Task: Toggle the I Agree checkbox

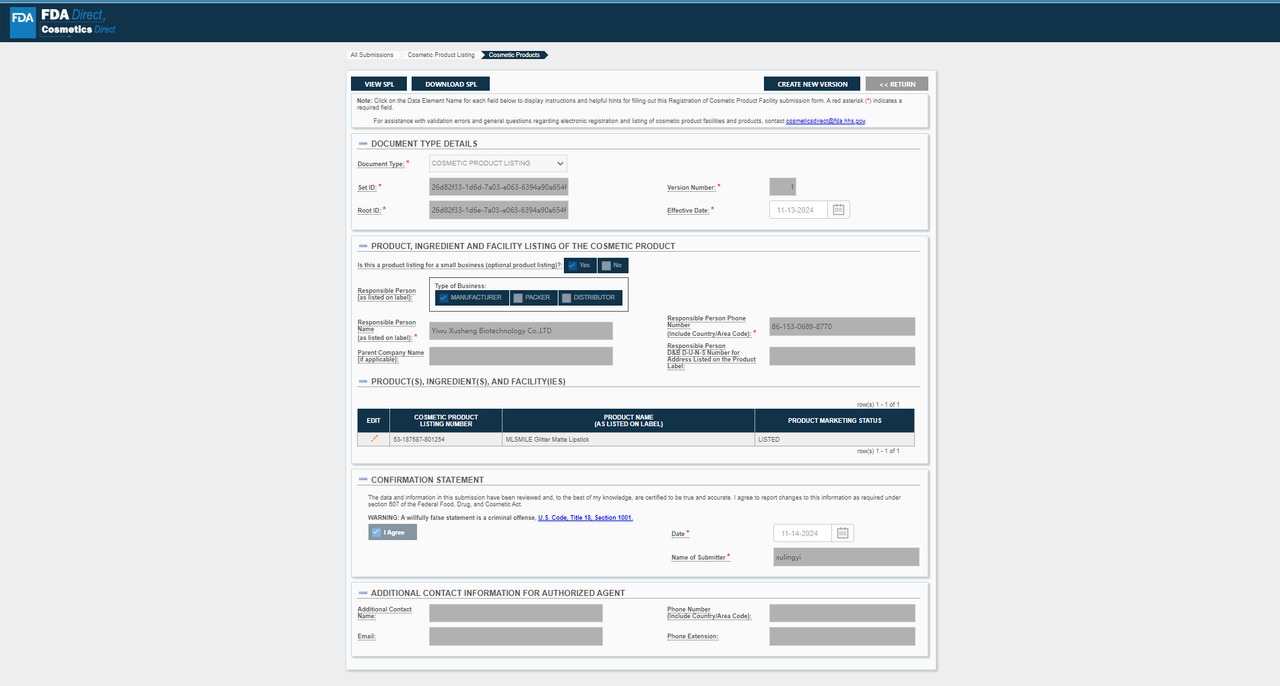Action: (377, 532)
